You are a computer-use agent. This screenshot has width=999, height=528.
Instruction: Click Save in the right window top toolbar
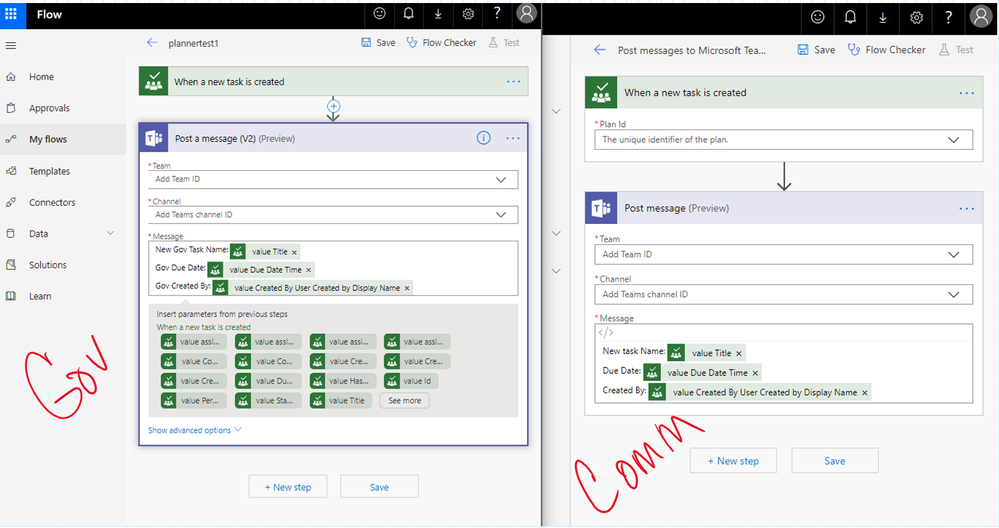pos(817,50)
